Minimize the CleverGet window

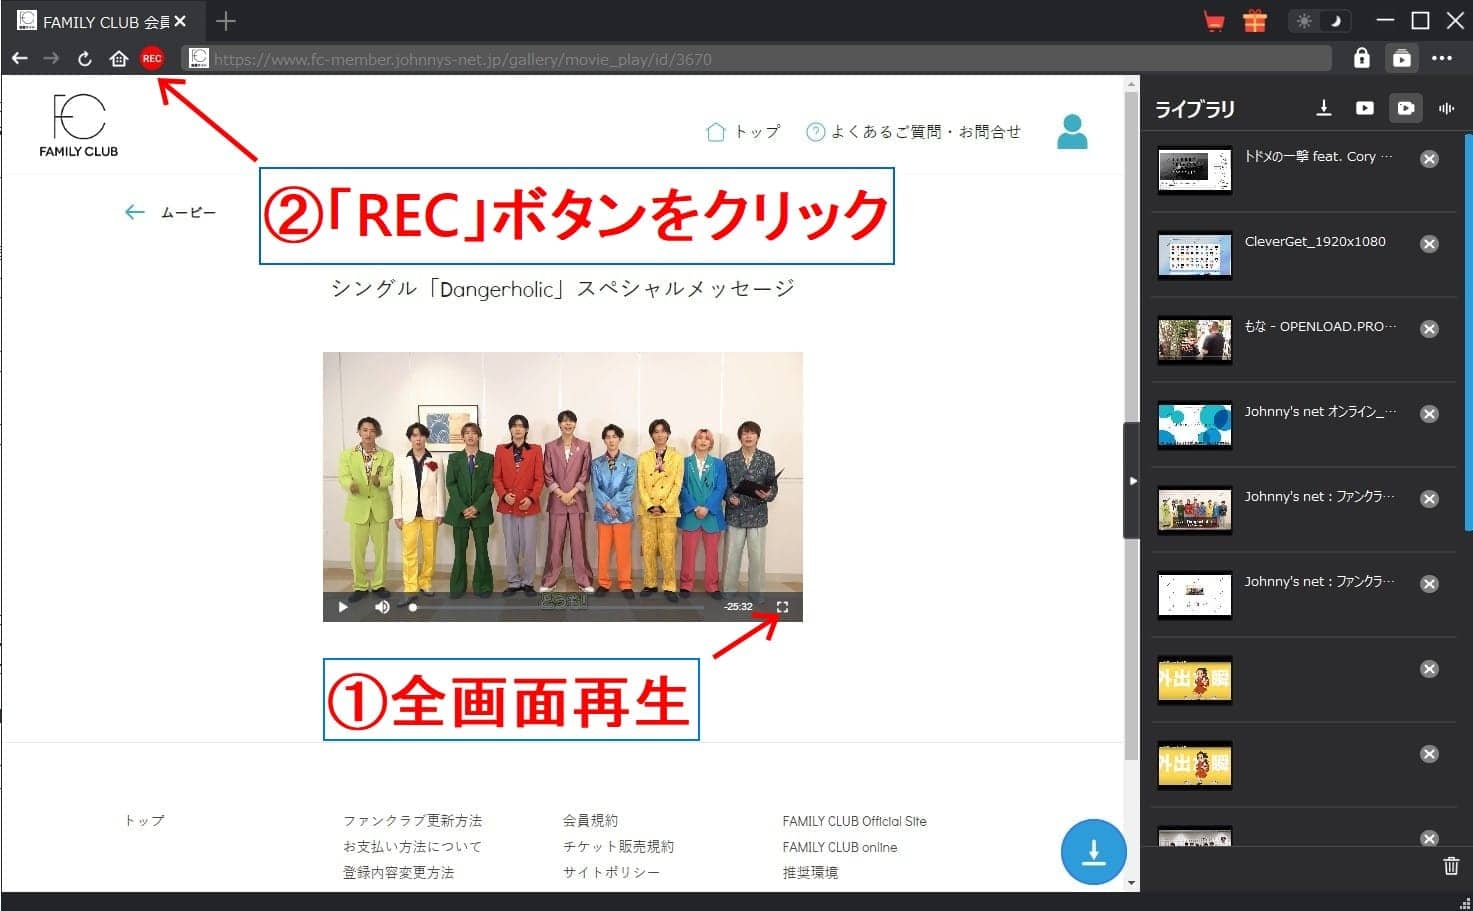point(1385,21)
